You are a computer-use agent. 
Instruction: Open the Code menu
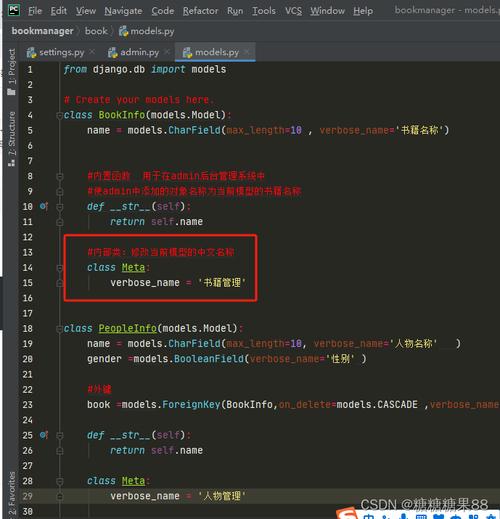(163, 11)
